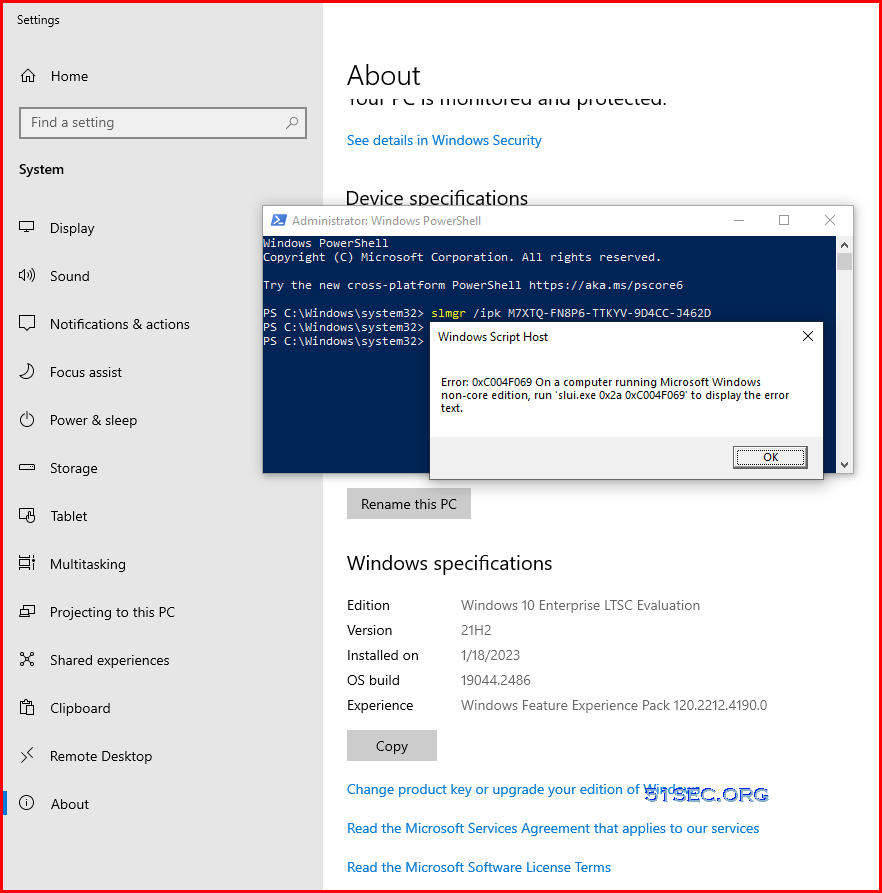This screenshot has height=893, width=882.
Task: Open the Microsoft Software License Terms link
Action: [479, 867]
